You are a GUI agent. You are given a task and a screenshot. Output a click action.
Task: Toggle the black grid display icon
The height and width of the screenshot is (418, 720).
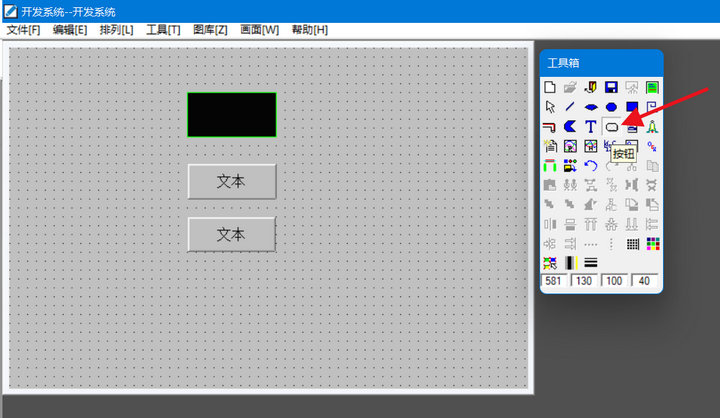coord(632,243)
